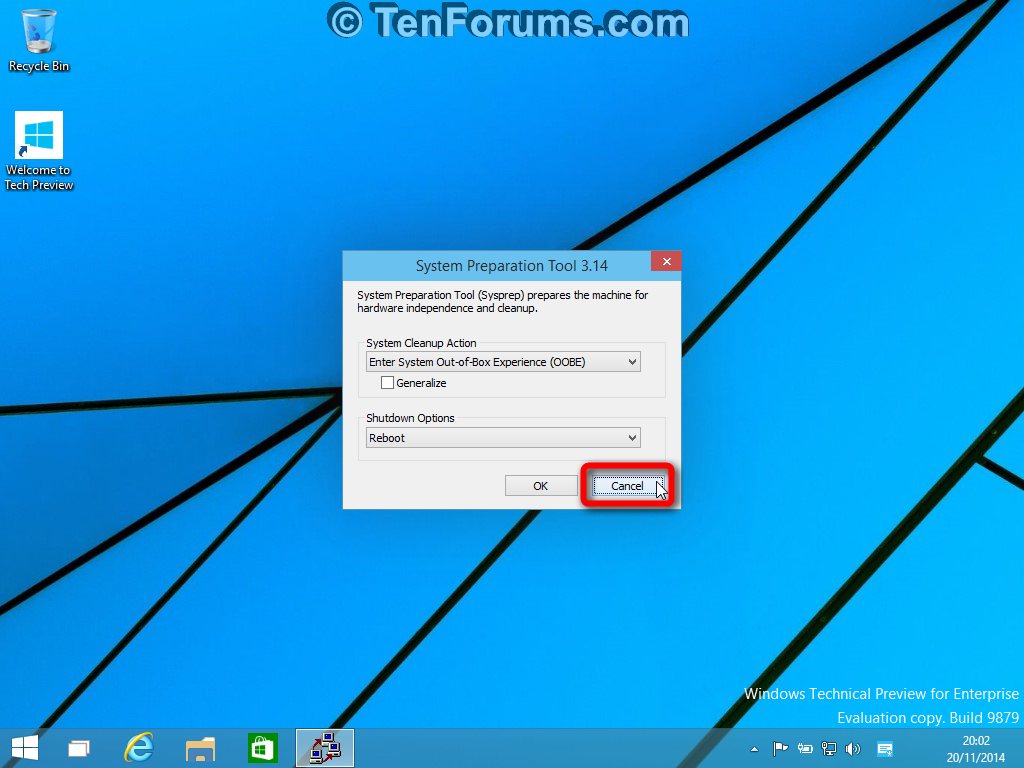This screenshot has height=768, width=1024.
Task: Open the volume speaker tray icon
Action: point(852,749)
